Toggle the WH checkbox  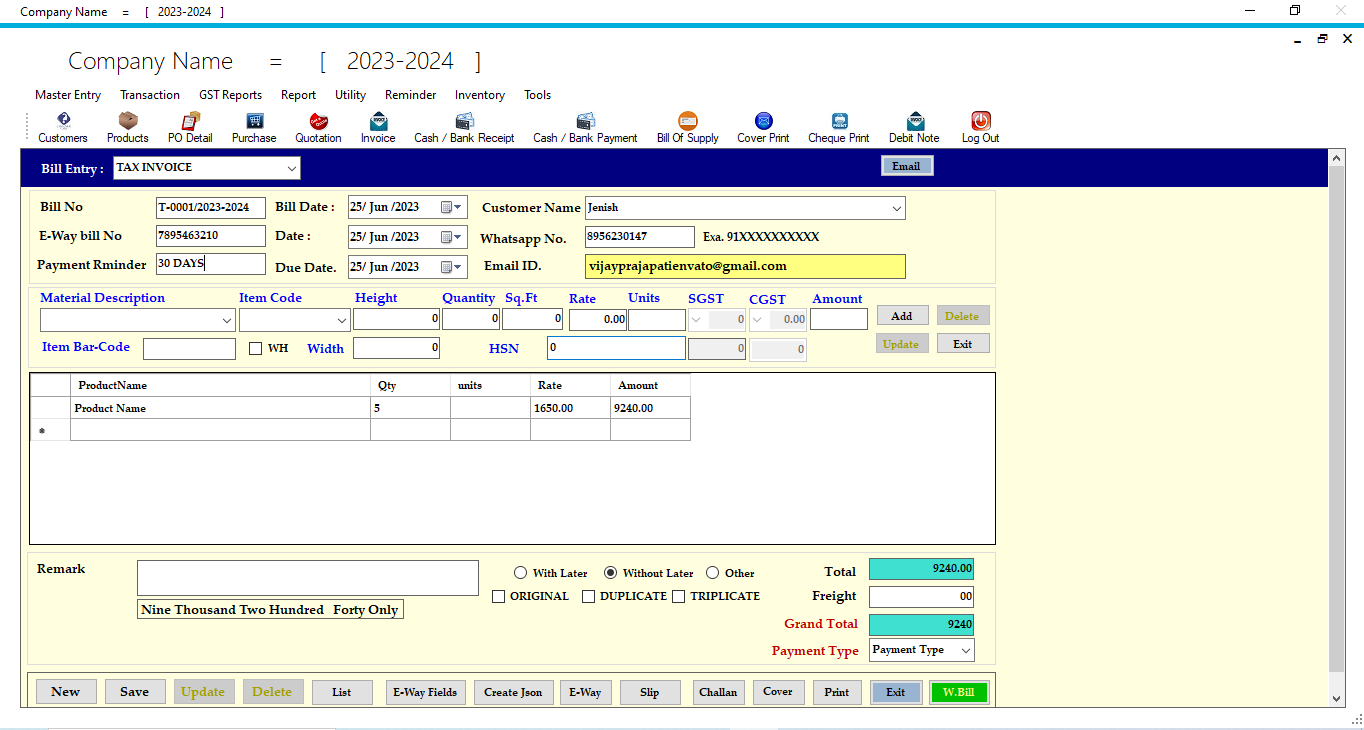tap(255, 347)
